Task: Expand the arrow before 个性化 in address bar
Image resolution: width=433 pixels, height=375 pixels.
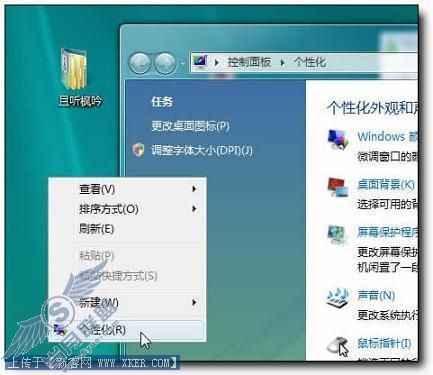Action: [283, 62]
